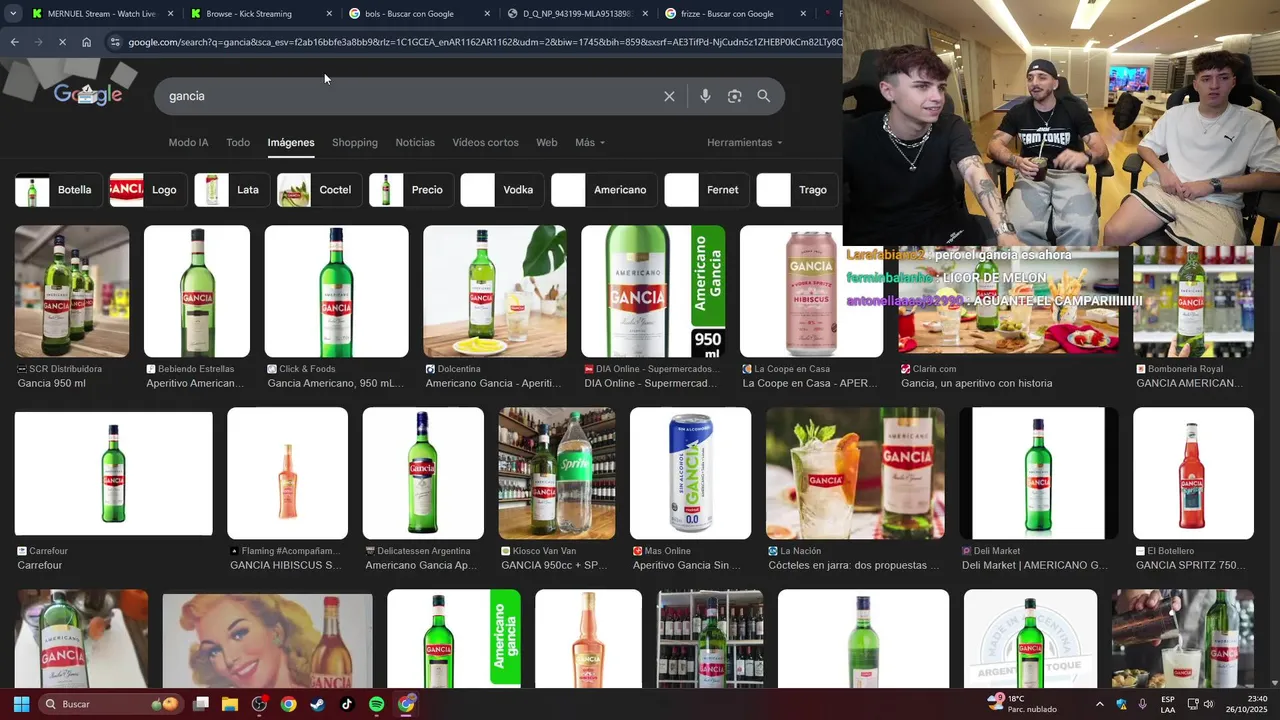Close the Browse - Kick Streaming tab
Screen dimensions: 1280x720
click(329, 14)
